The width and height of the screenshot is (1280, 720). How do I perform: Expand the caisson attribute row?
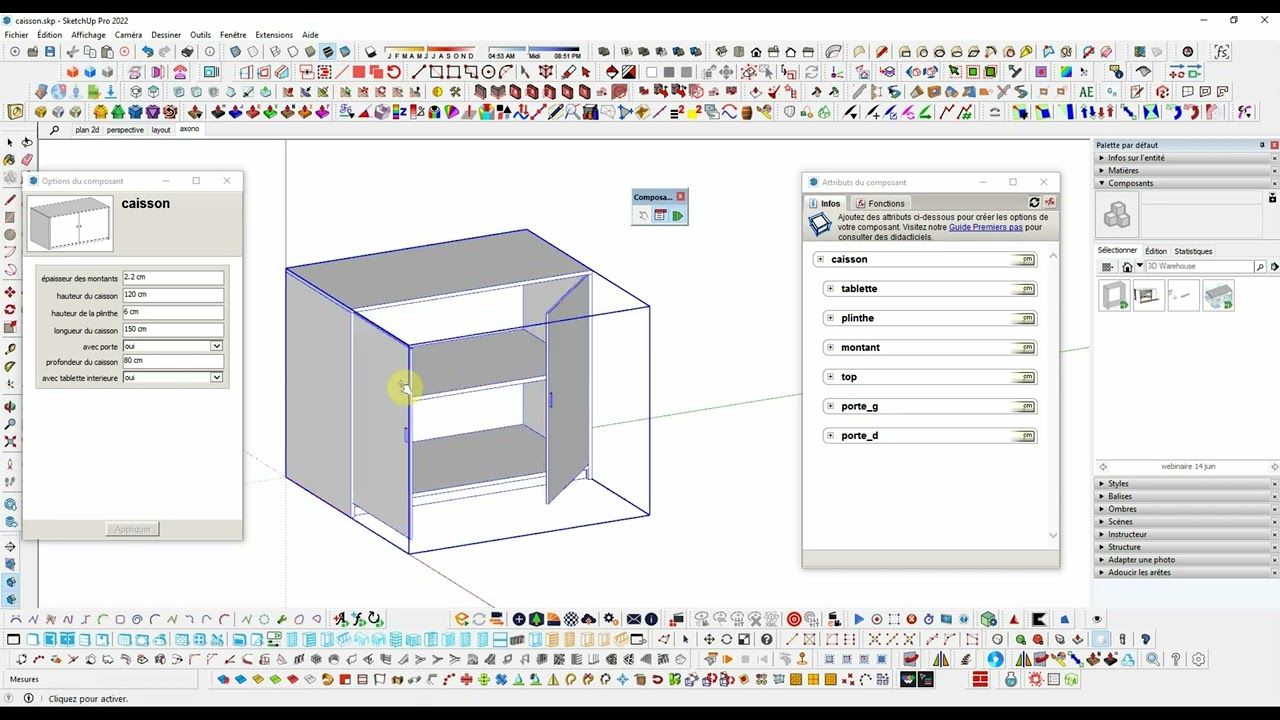pyautogui.click(x=820, y=259)
